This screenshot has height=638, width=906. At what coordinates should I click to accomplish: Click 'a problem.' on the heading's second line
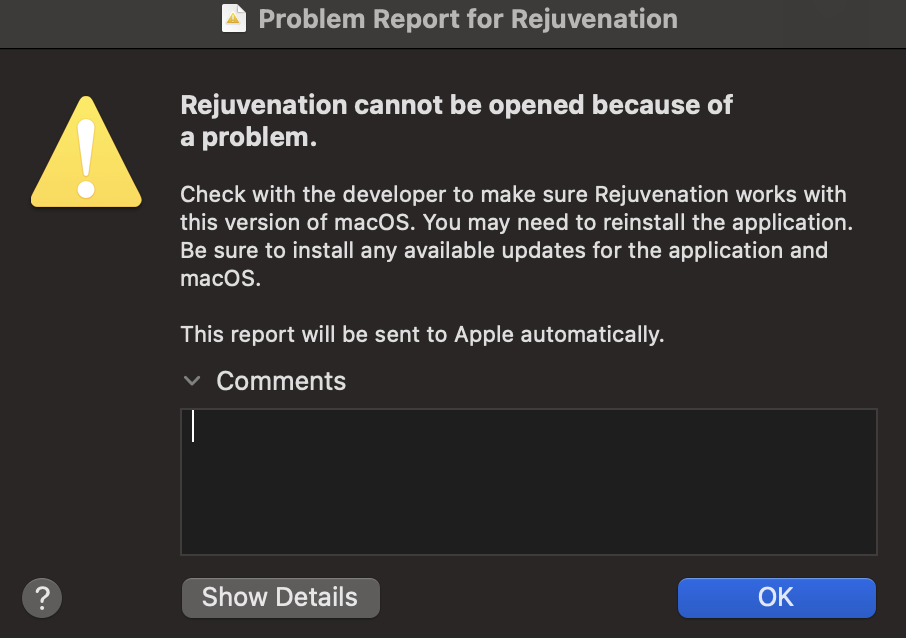coord(248,138)
